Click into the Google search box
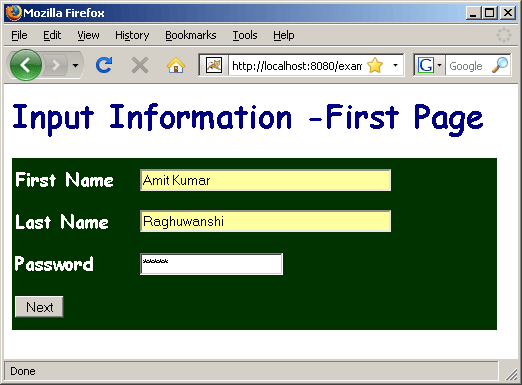This screenshot has width=522, height=385. [468, 66]
